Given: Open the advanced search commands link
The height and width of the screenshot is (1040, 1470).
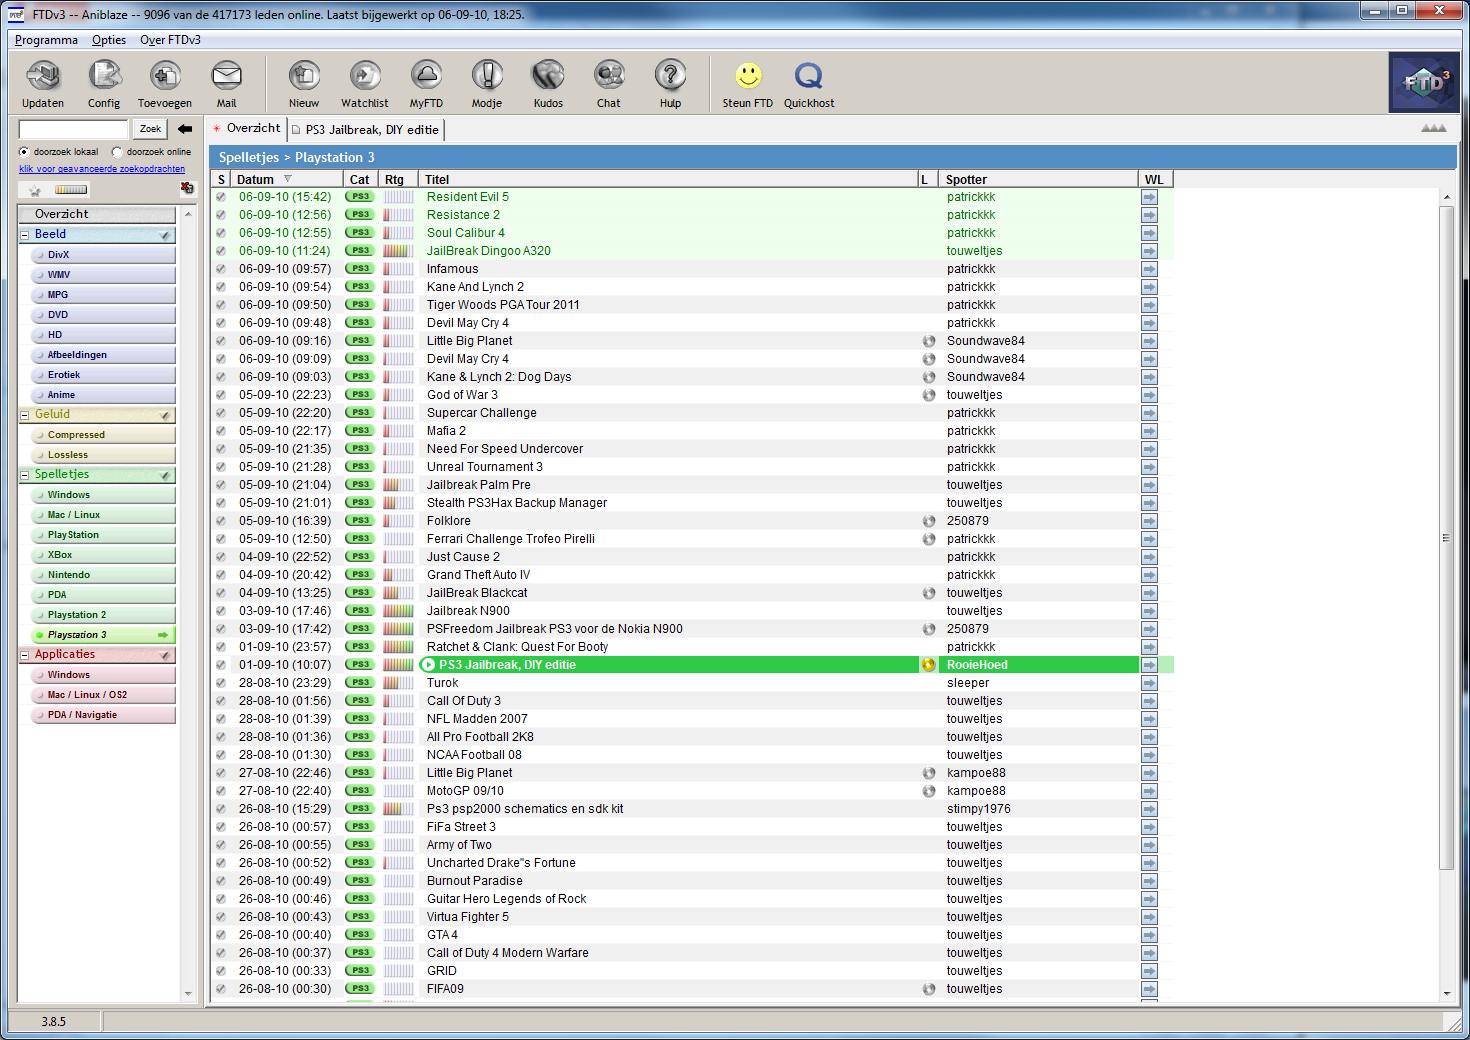Looking at the screenshot, I should tap(102, 169).
